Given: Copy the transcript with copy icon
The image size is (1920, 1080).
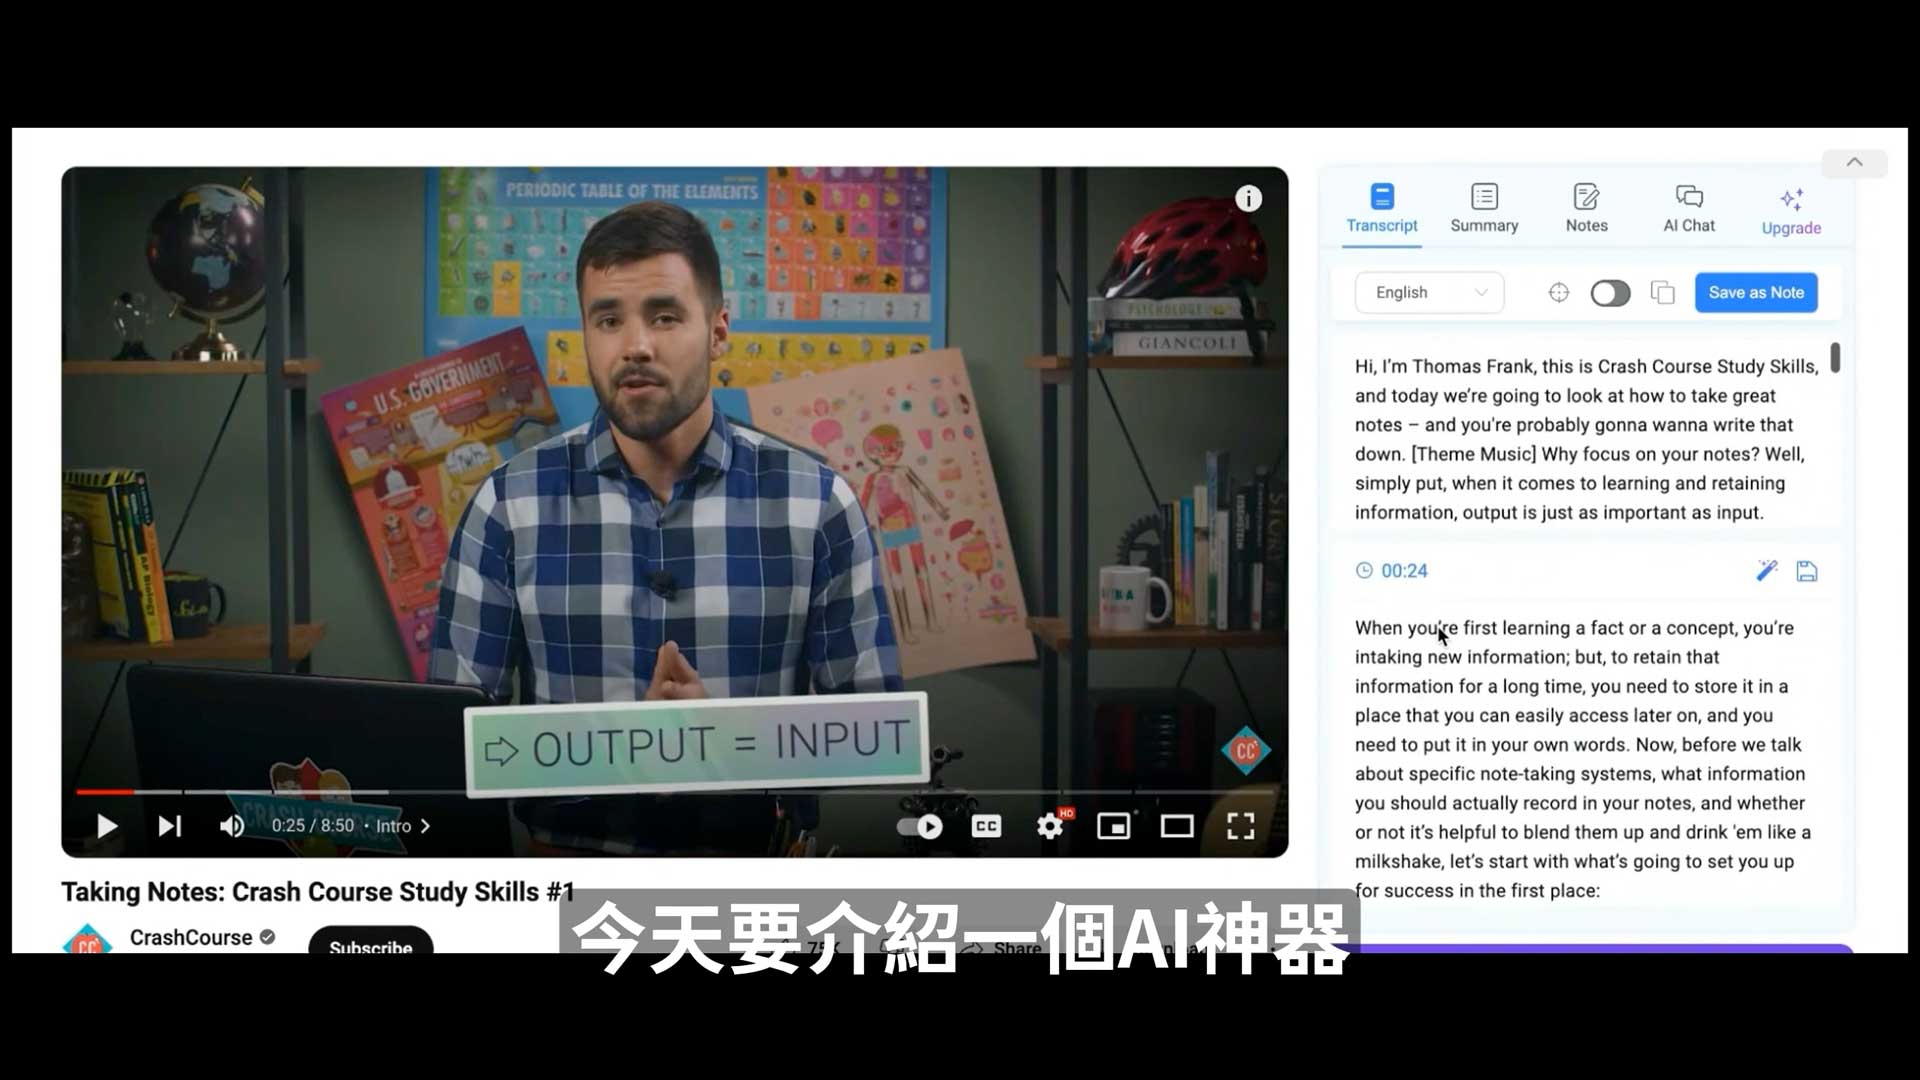Looking at the screenshot, I should (x=1663, y=293).
